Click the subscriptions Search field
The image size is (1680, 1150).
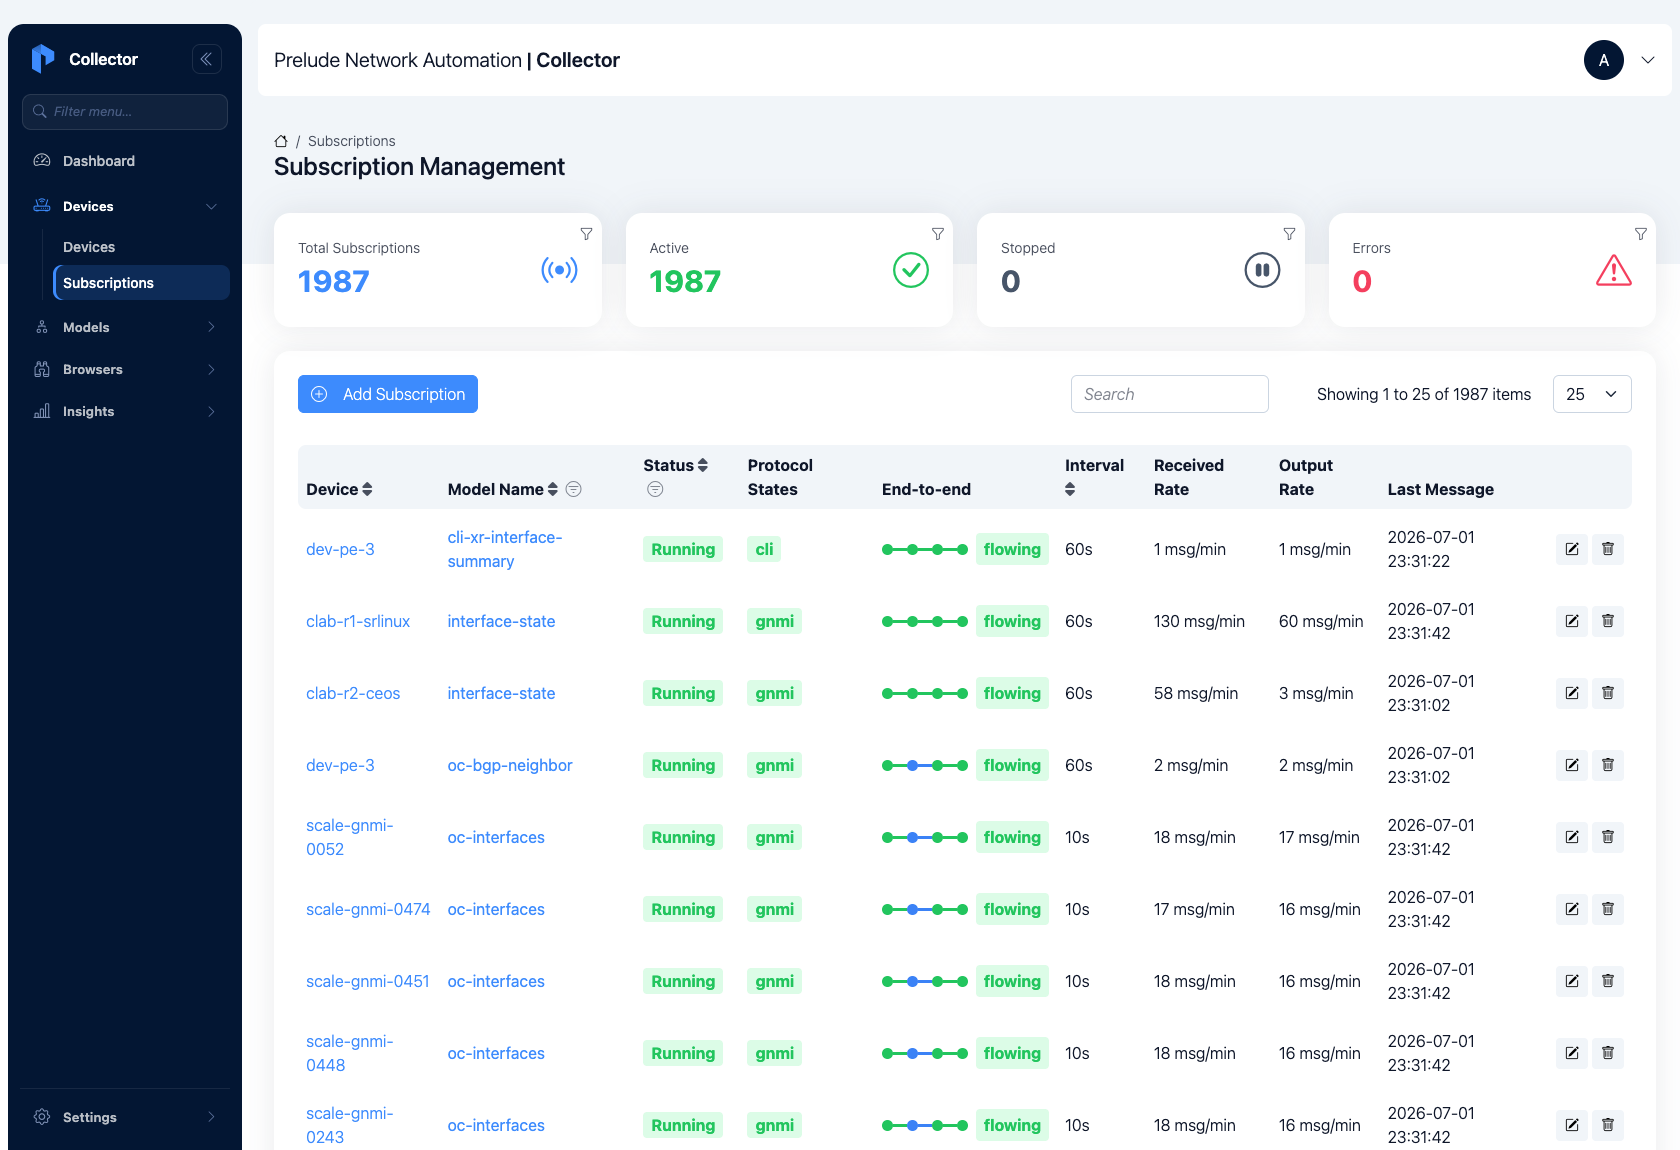[1170, 394]
